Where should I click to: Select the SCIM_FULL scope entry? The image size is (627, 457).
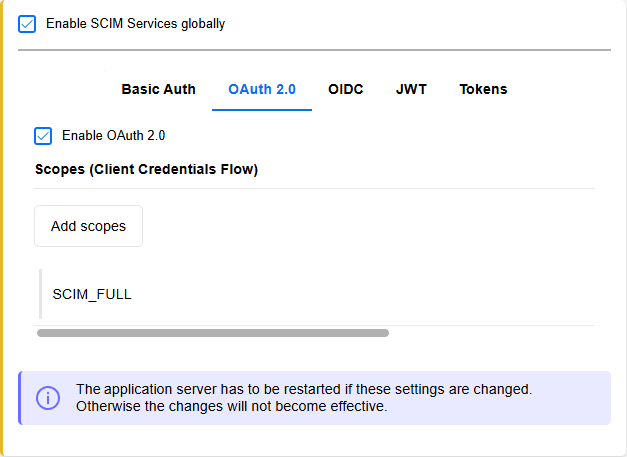[92, 294]
